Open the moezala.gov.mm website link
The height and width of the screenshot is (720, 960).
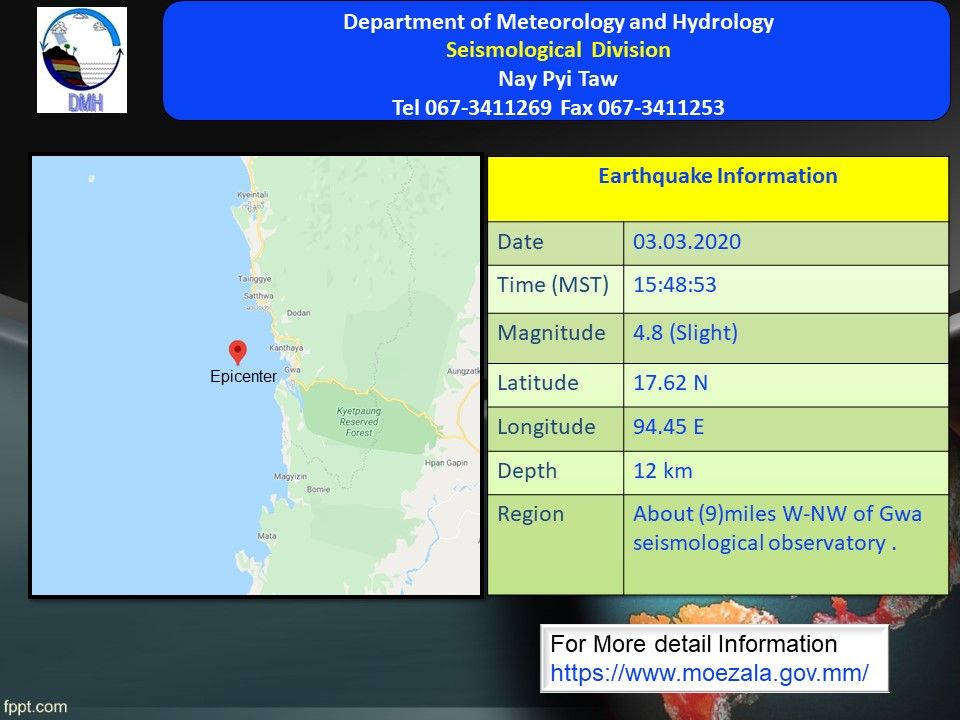(709, 673)
